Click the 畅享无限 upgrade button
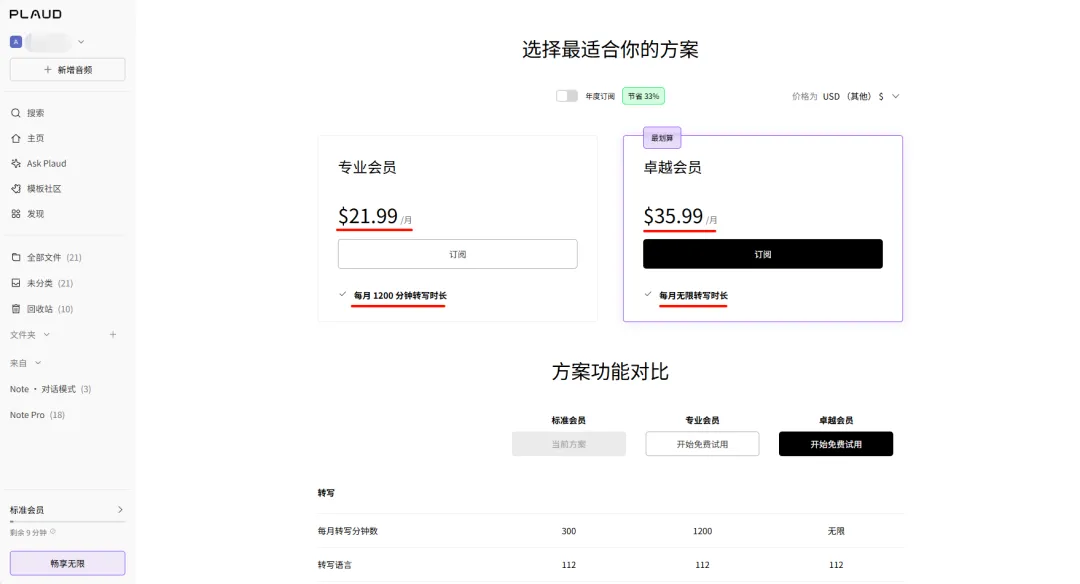The image size is (1080, 584). click(x=68, y=563)
